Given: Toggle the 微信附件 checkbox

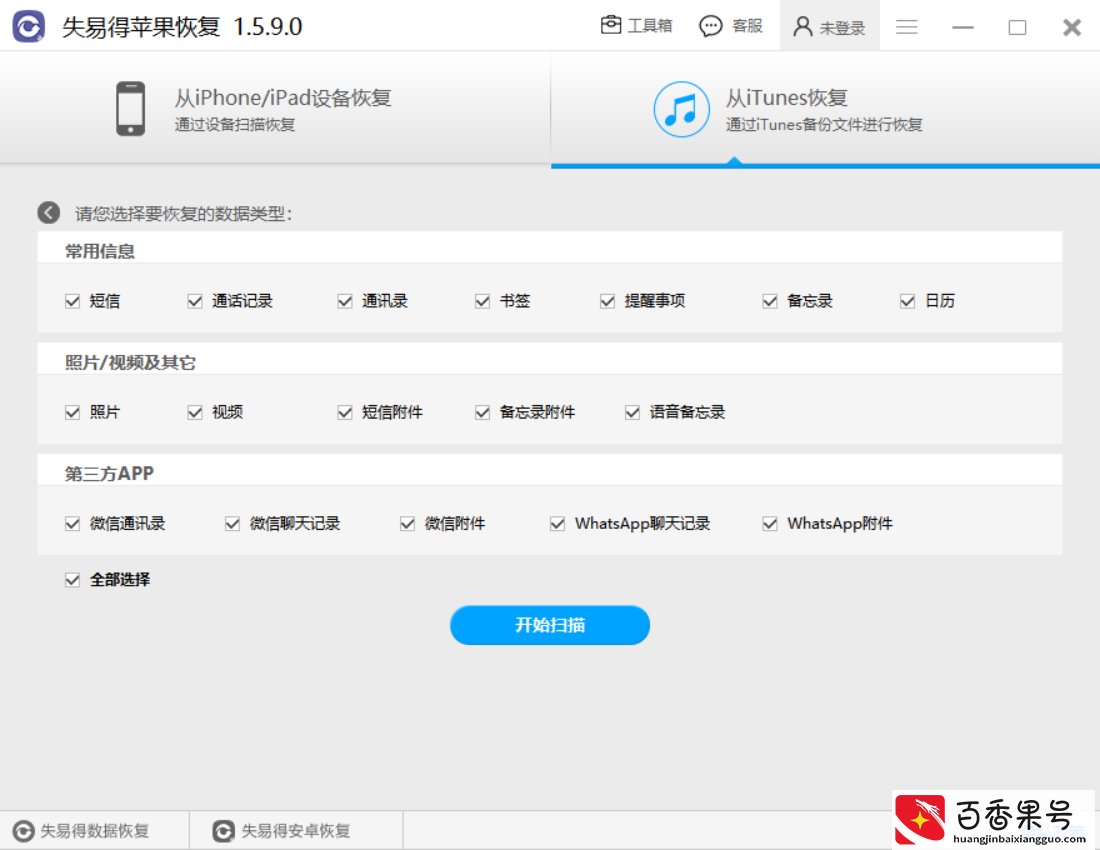Looking at the screenshot, I should tap(407, 523).
